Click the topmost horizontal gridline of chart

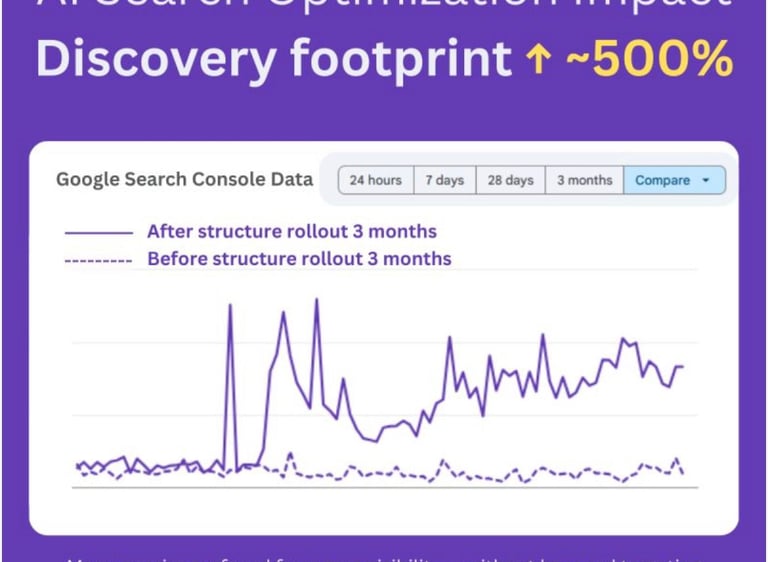click(385, 269)
